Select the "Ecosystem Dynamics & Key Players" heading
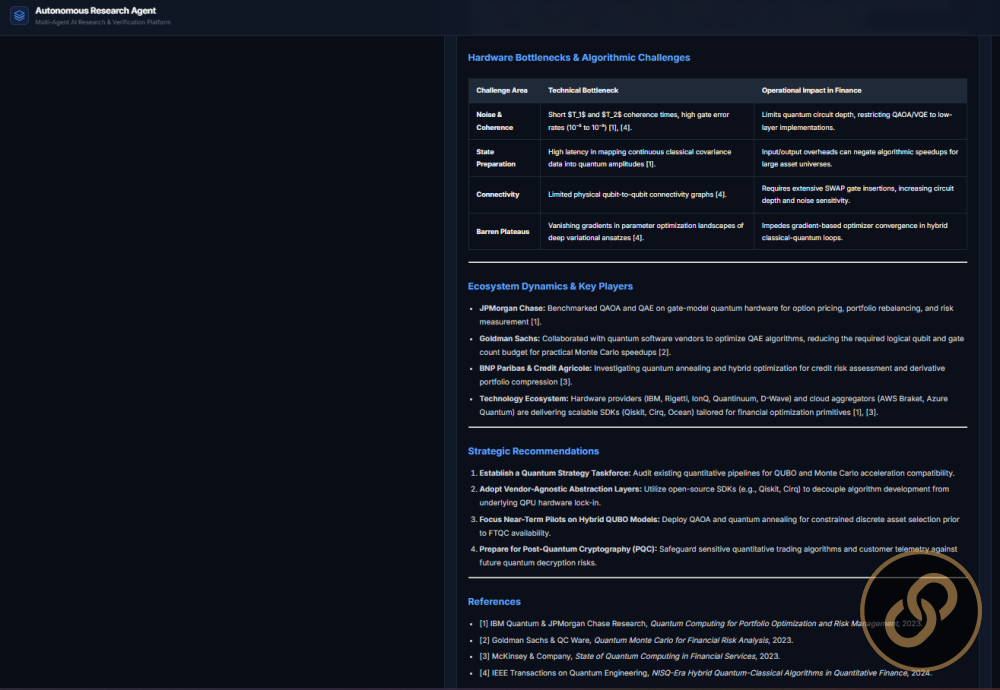Image resolution: width=1000 pixels, height=690 pixels. pyautogui.click(x=550, y=286)
